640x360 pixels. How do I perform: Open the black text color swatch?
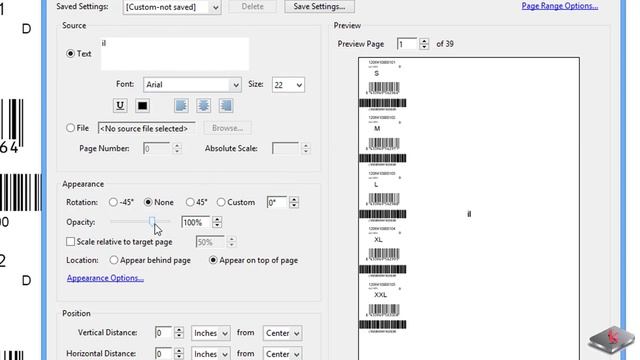142,106
